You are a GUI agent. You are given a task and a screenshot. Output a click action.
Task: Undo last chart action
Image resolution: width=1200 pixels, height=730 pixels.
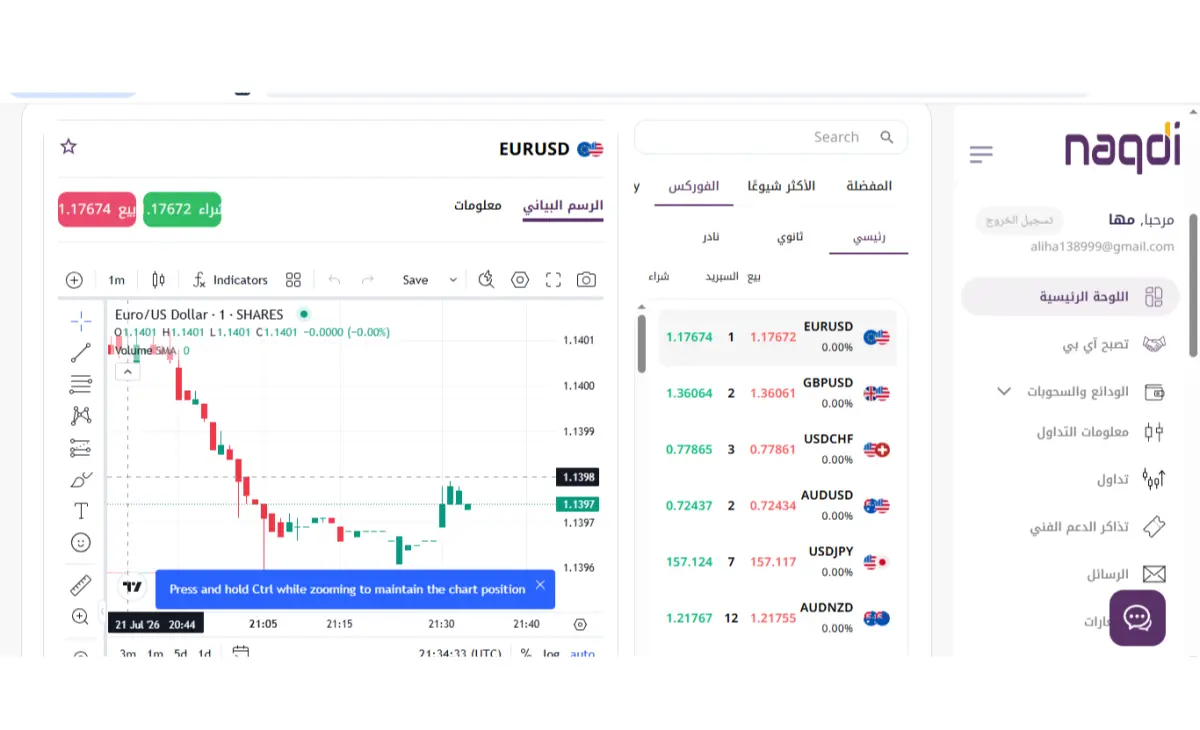pos(334,280)
